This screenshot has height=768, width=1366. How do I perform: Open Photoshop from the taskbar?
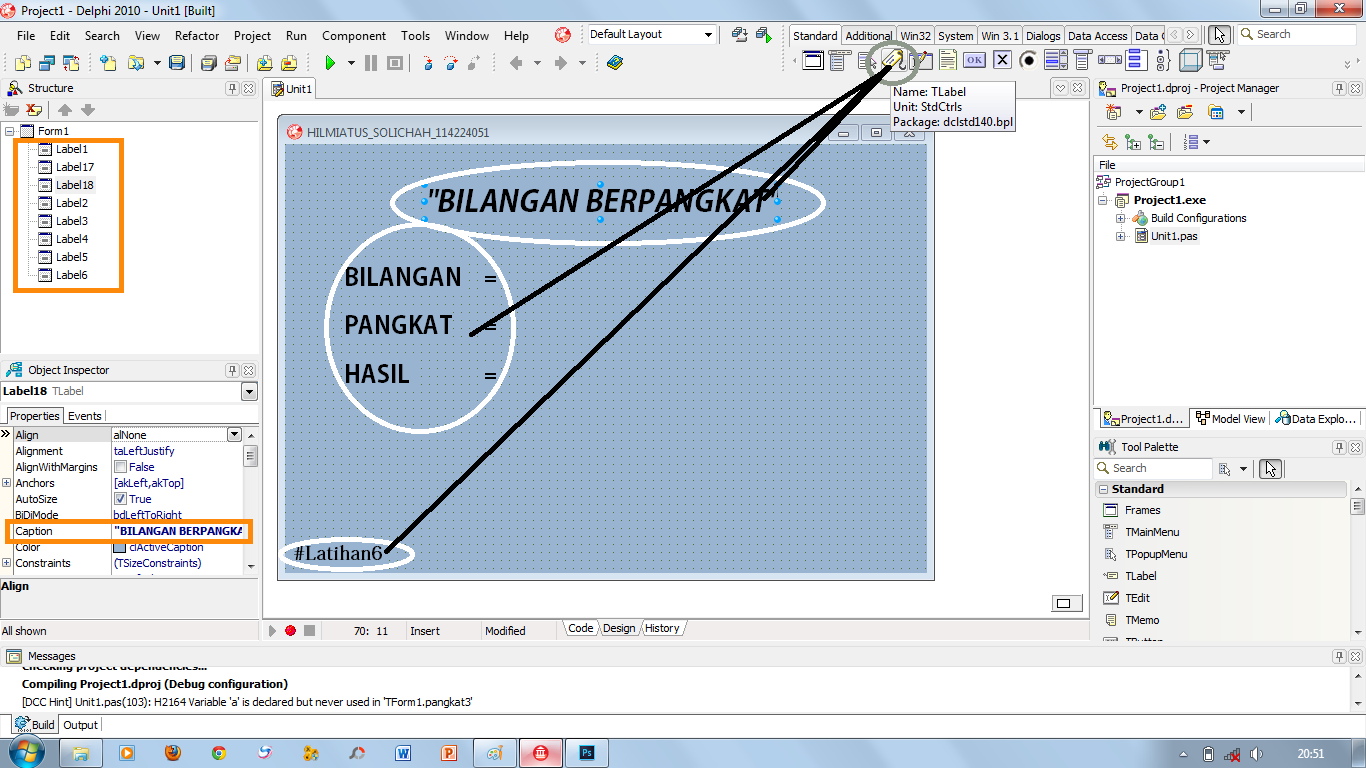[587, 753]
